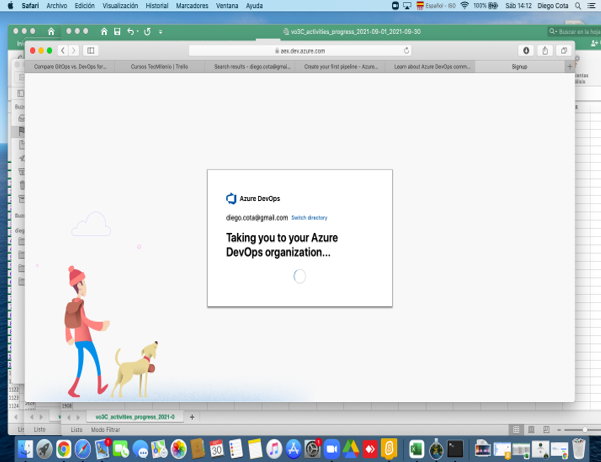Click the Excel home icon in title bar
Screen dimensions: 601x462
pos(104,31)
